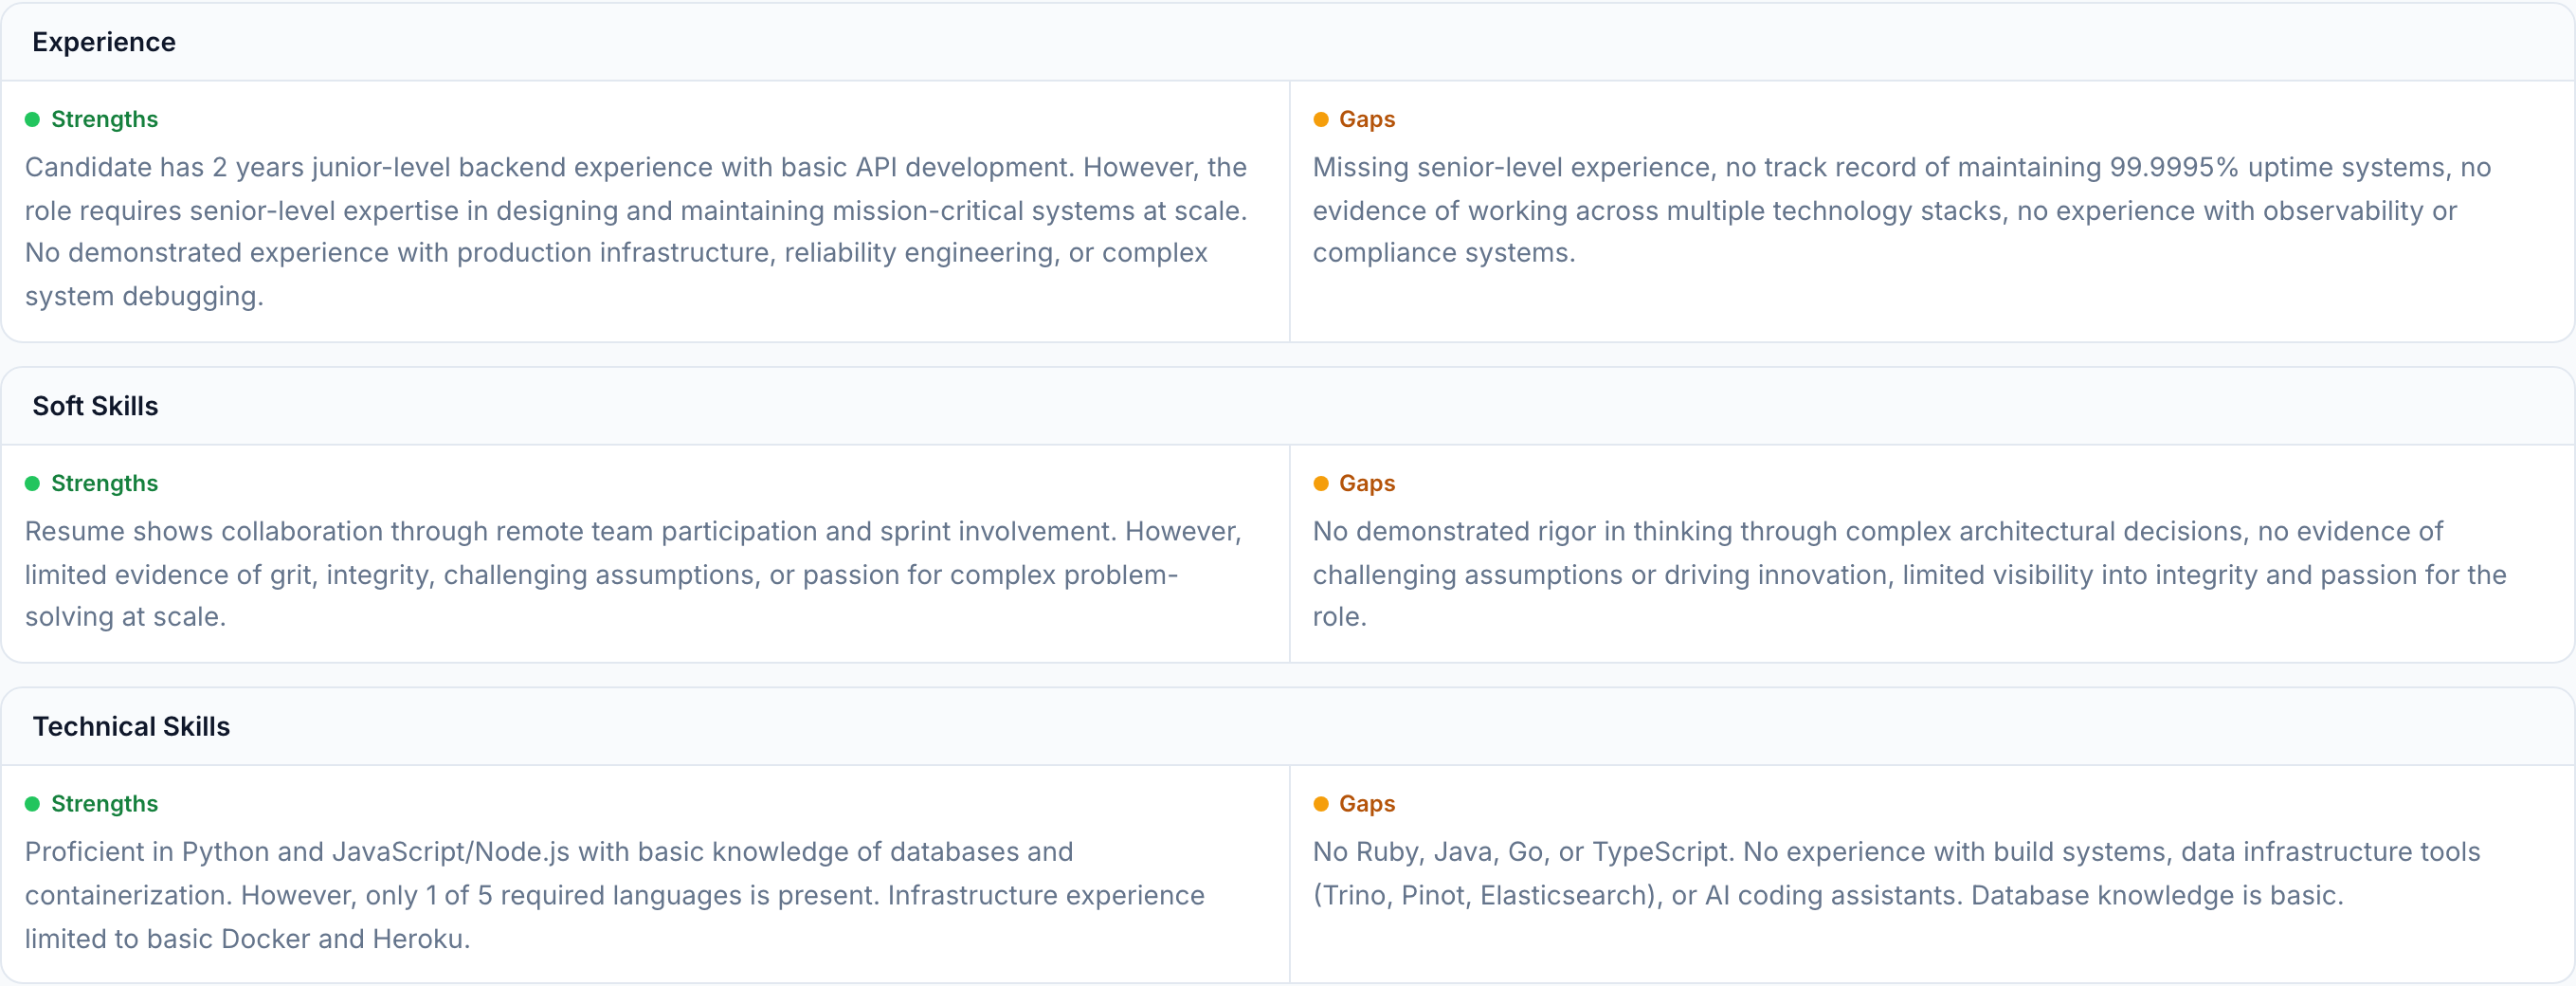The image size is (2576, 986).
Task: Click the paragraph about 2 years junior-level backend experience
Action: coord(636,231)
